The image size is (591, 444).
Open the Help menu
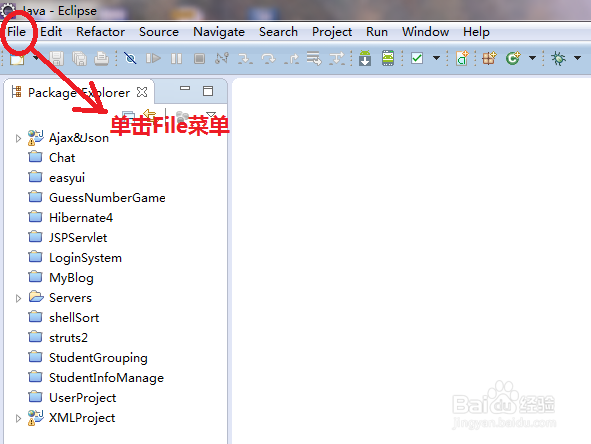tap(476, 32)
